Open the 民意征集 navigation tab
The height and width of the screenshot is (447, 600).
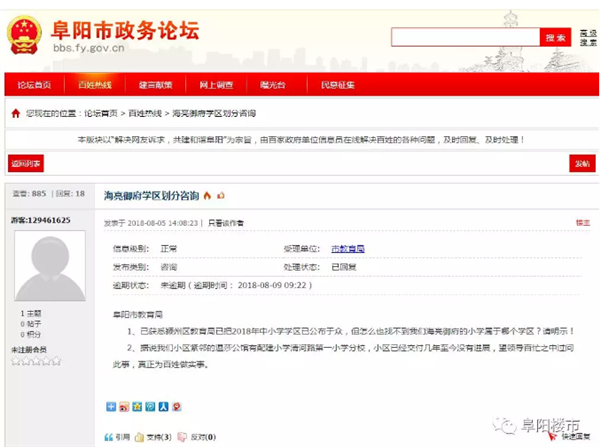pos(337,86)
